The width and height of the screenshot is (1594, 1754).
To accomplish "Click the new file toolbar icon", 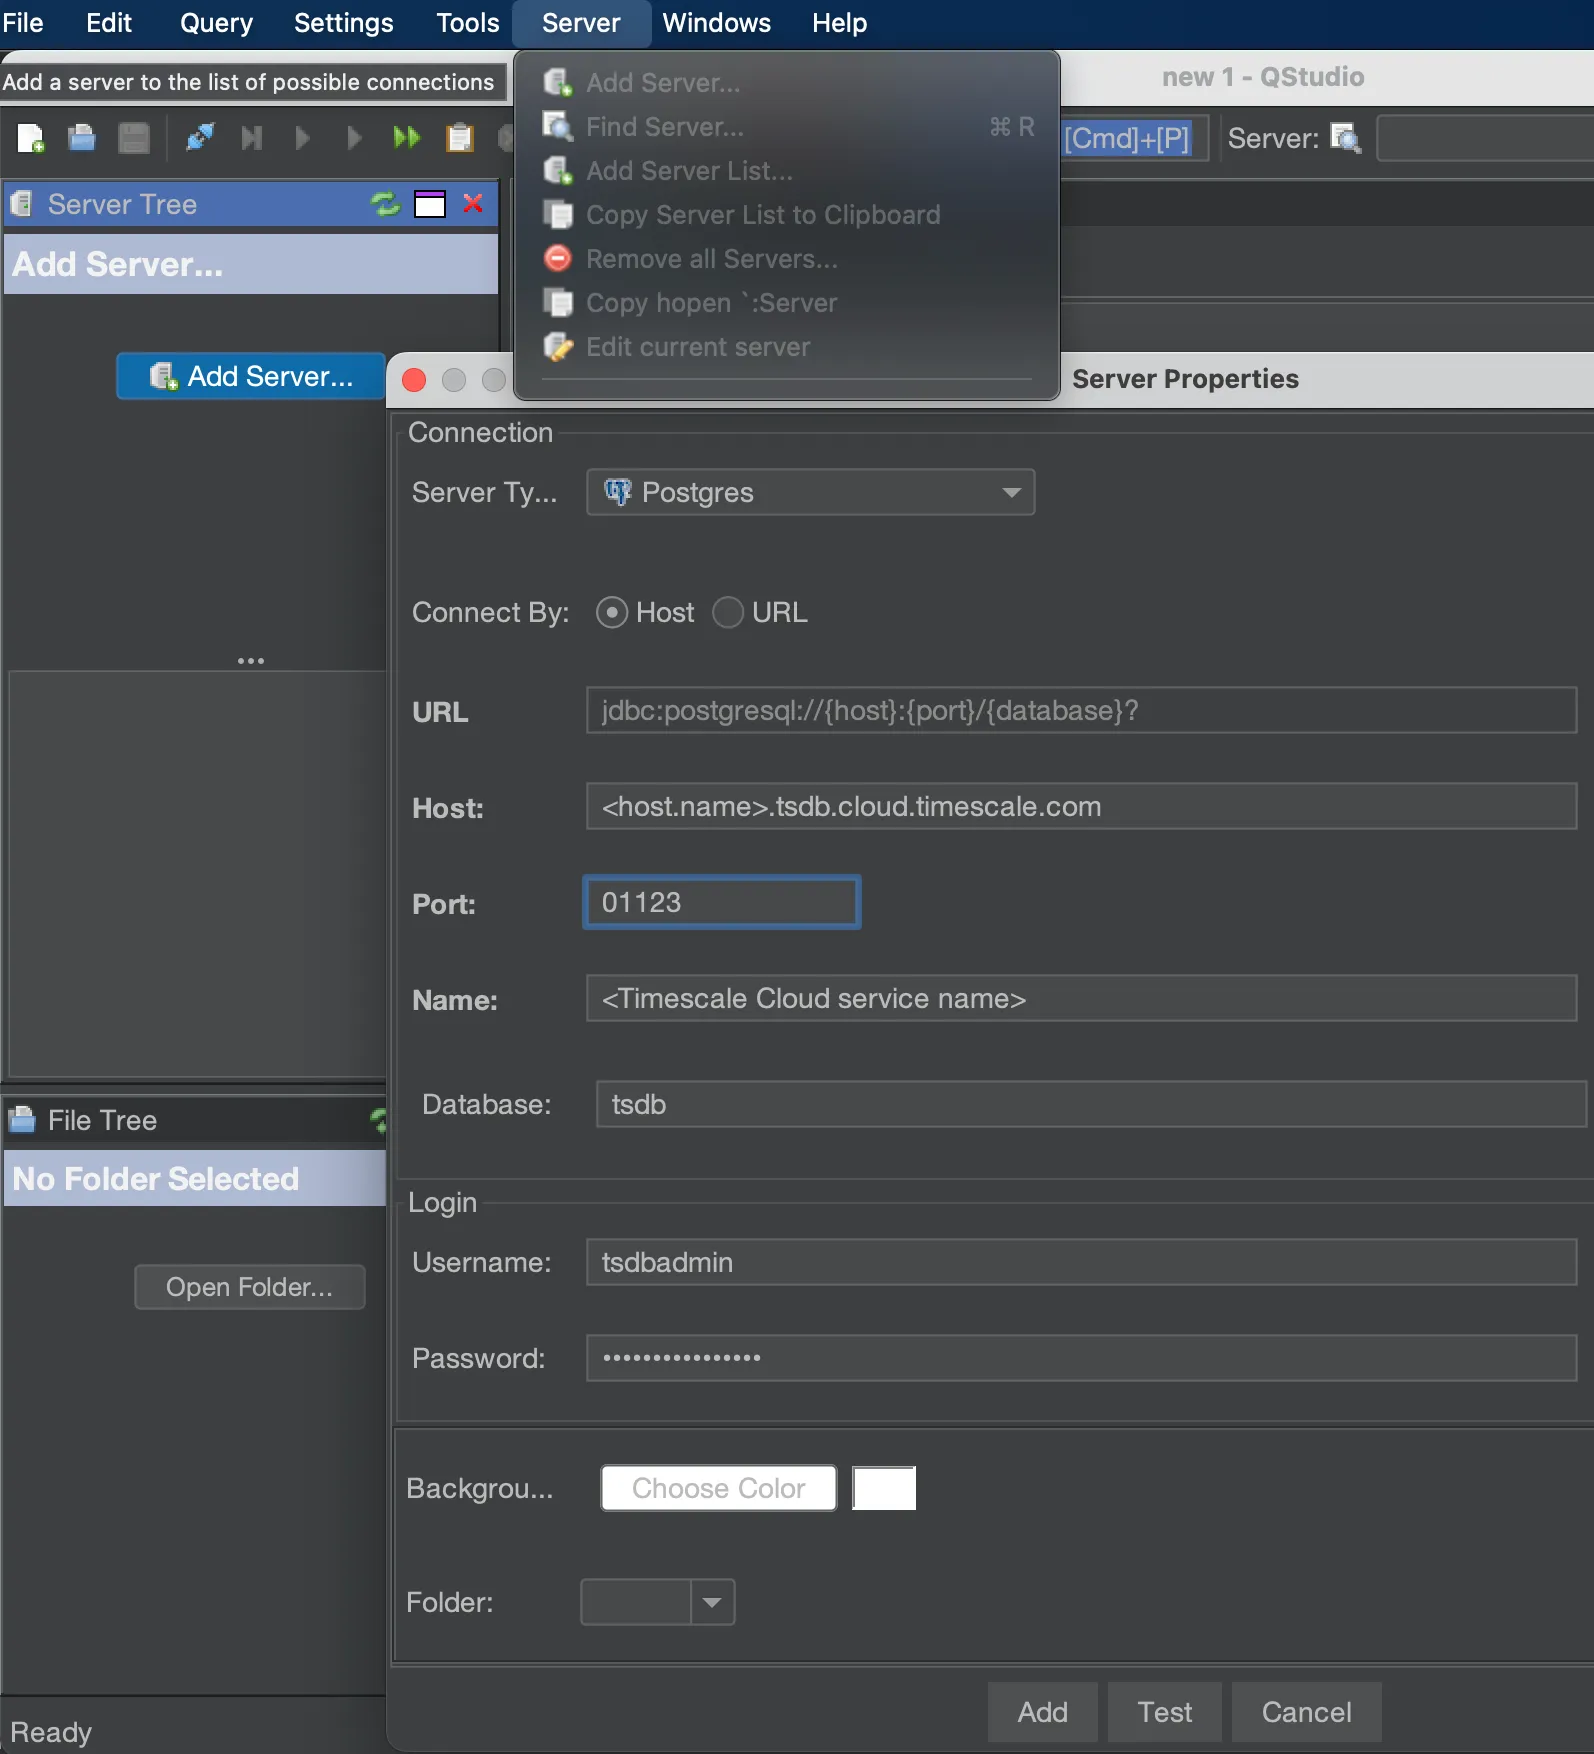I will [x=31, y=138].
